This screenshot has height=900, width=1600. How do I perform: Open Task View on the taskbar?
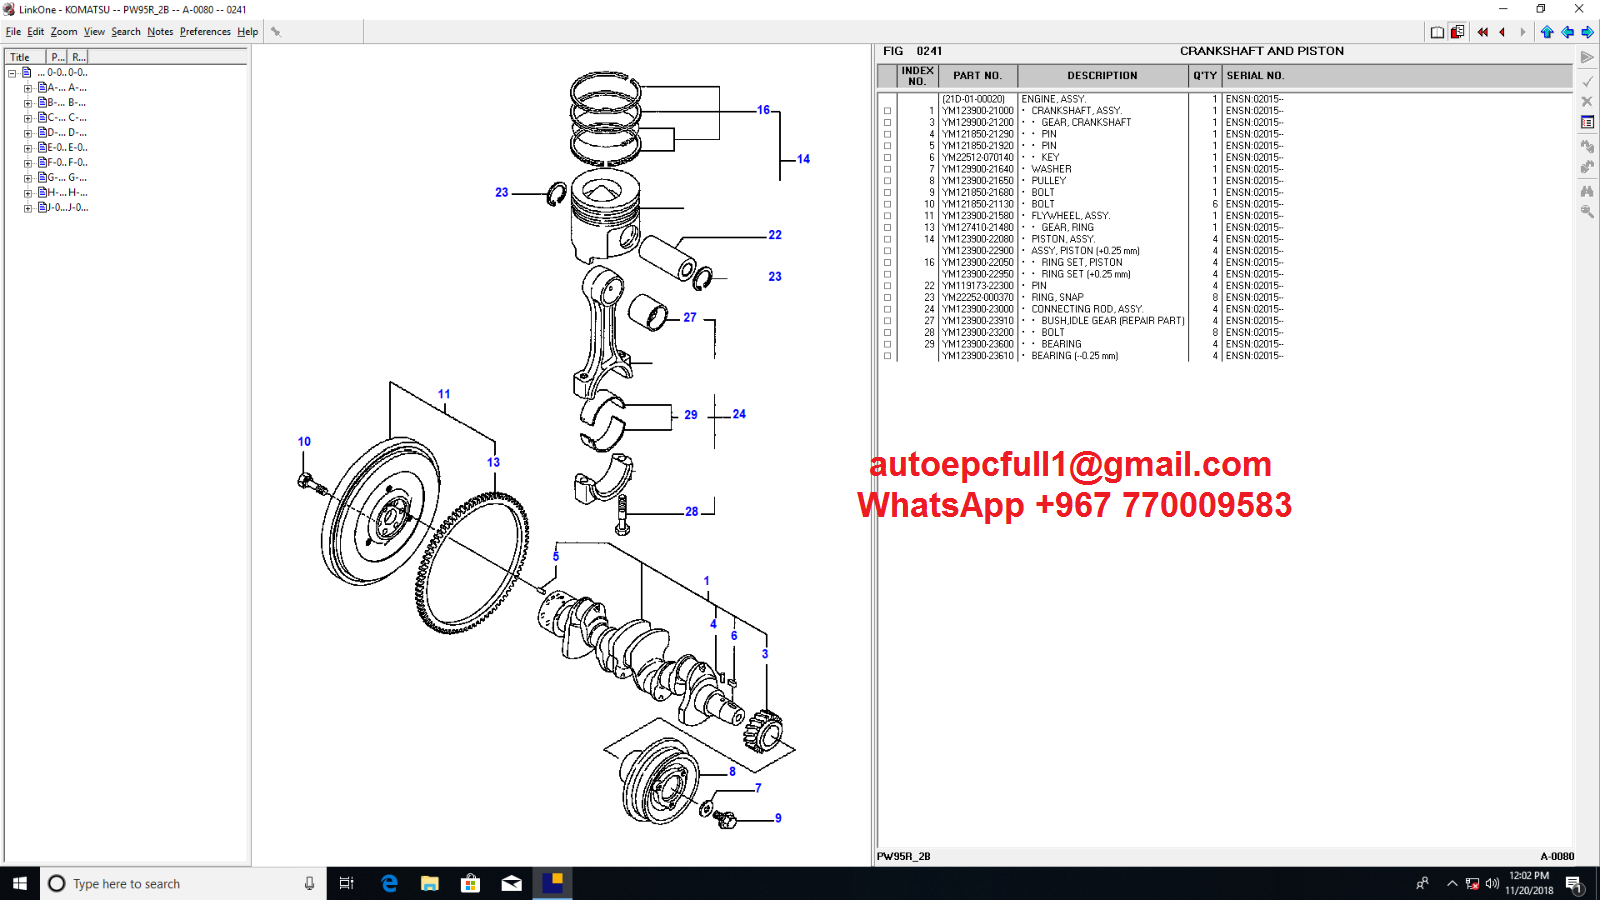click(x=347, y=883)
